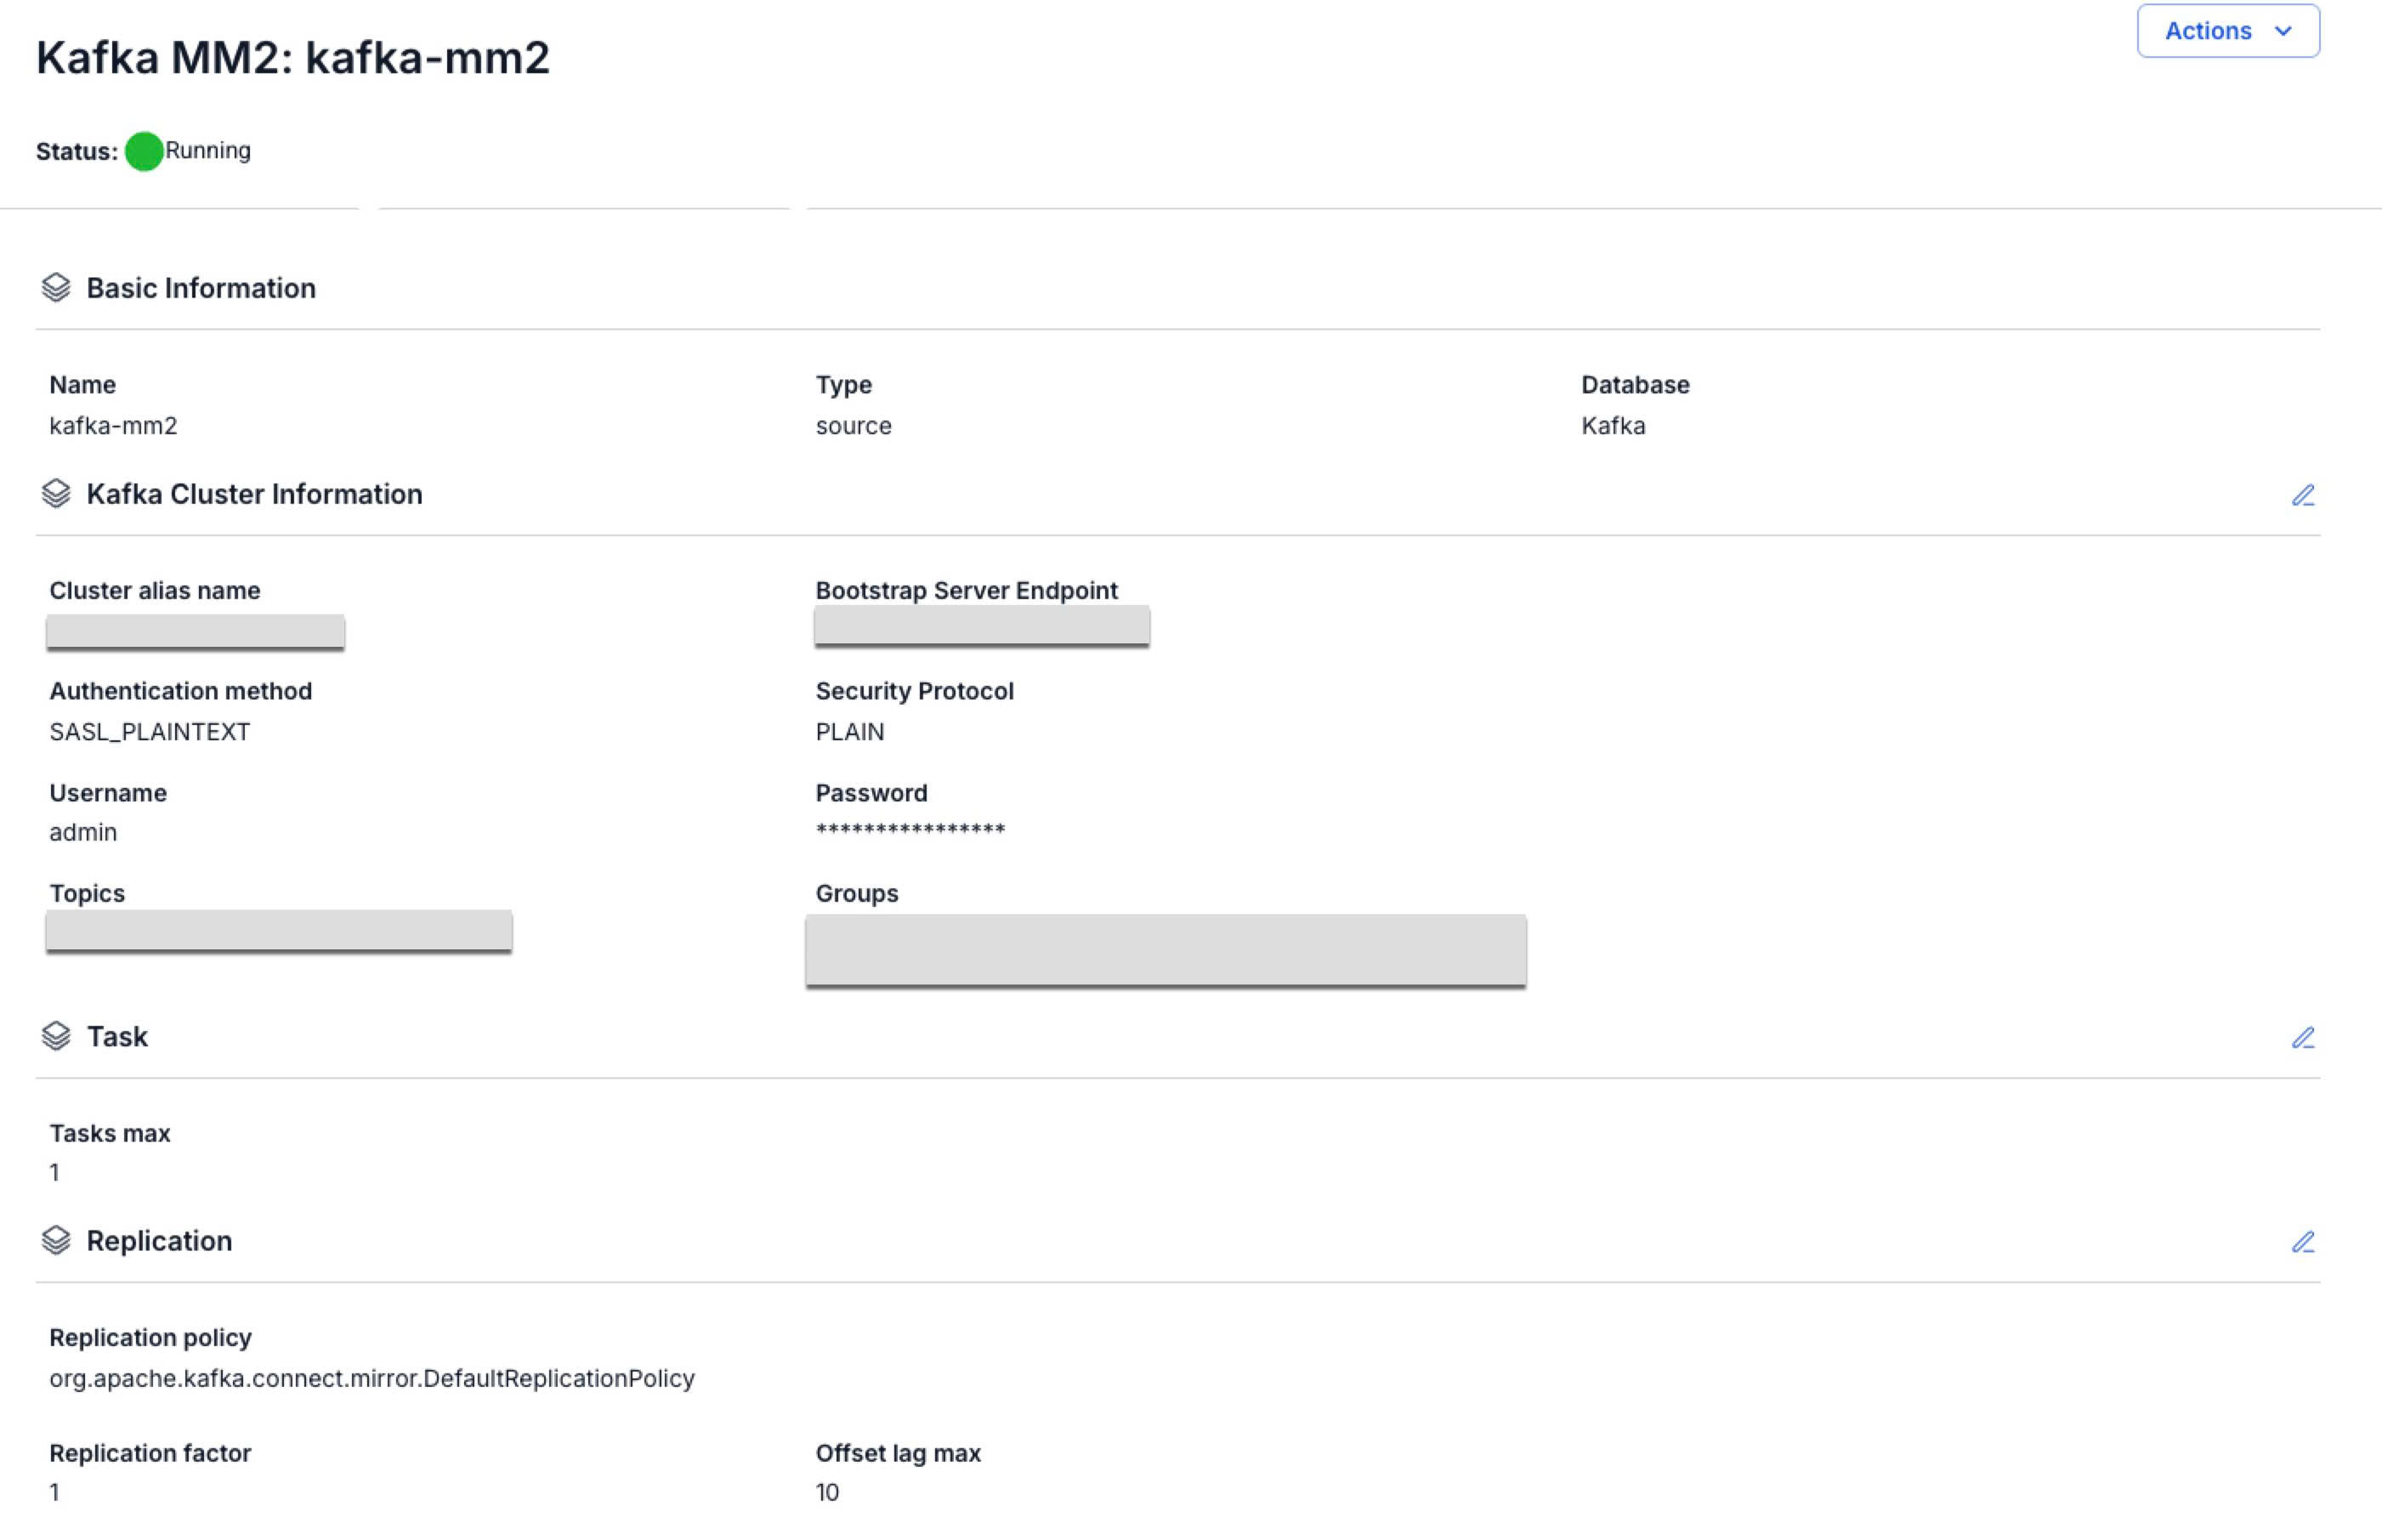
Task: Click the 'Running' status text
Action: pyautogui.click(x=208, y=151)
